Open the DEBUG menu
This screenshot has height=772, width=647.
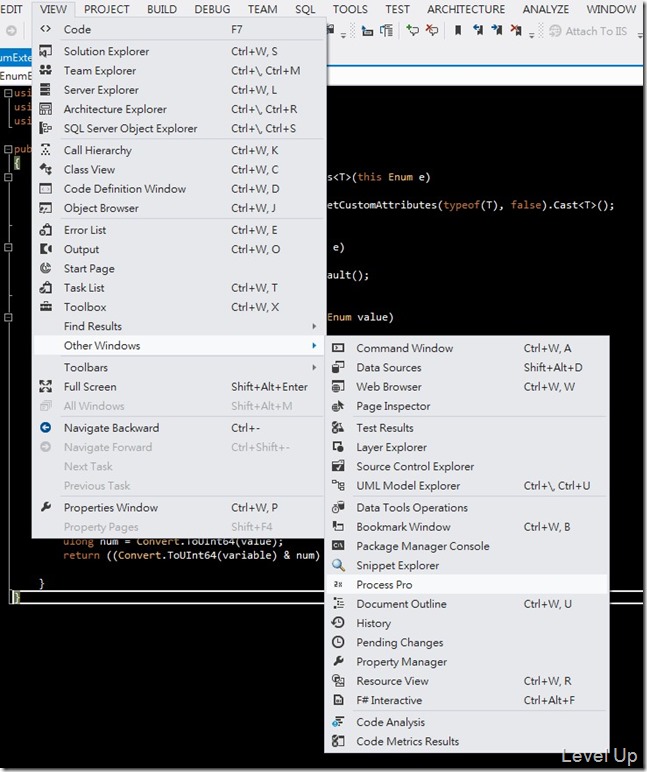(212, 9)
